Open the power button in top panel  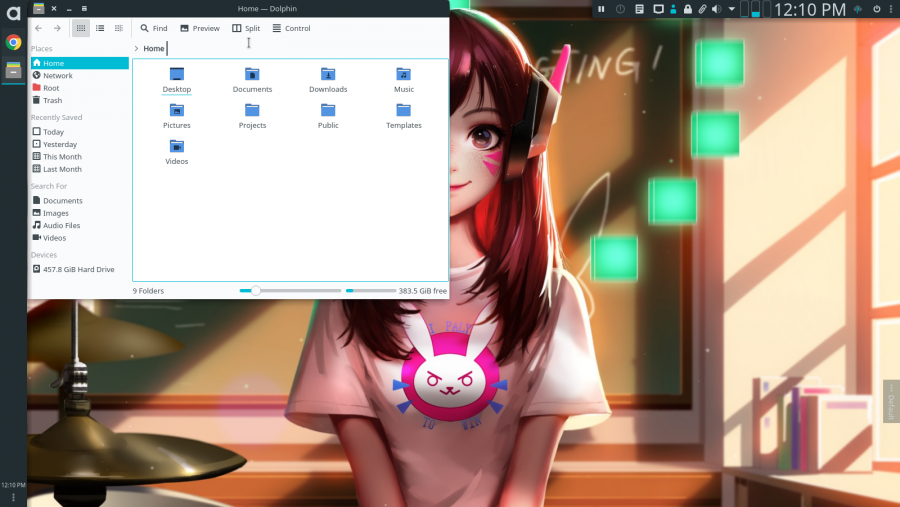[876, 9]
